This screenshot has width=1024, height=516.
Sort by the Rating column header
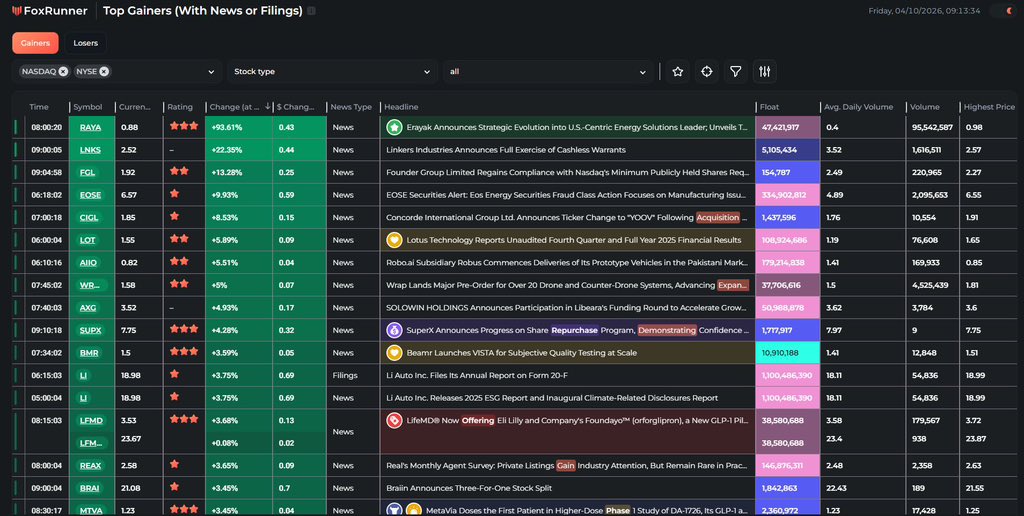click(x=180, y=107)
